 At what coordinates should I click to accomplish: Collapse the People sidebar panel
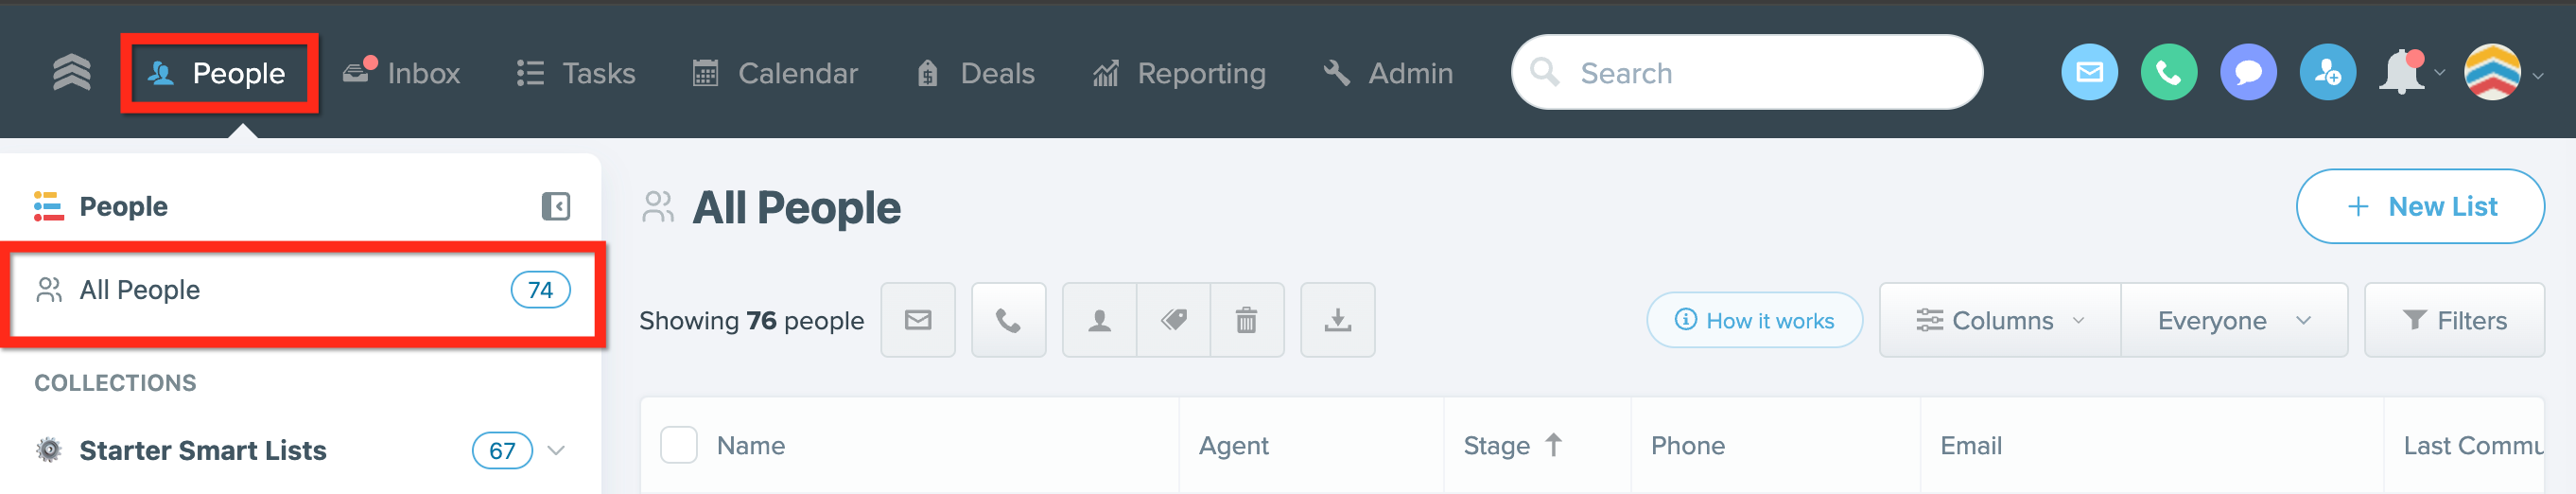(x=556, y=207)
